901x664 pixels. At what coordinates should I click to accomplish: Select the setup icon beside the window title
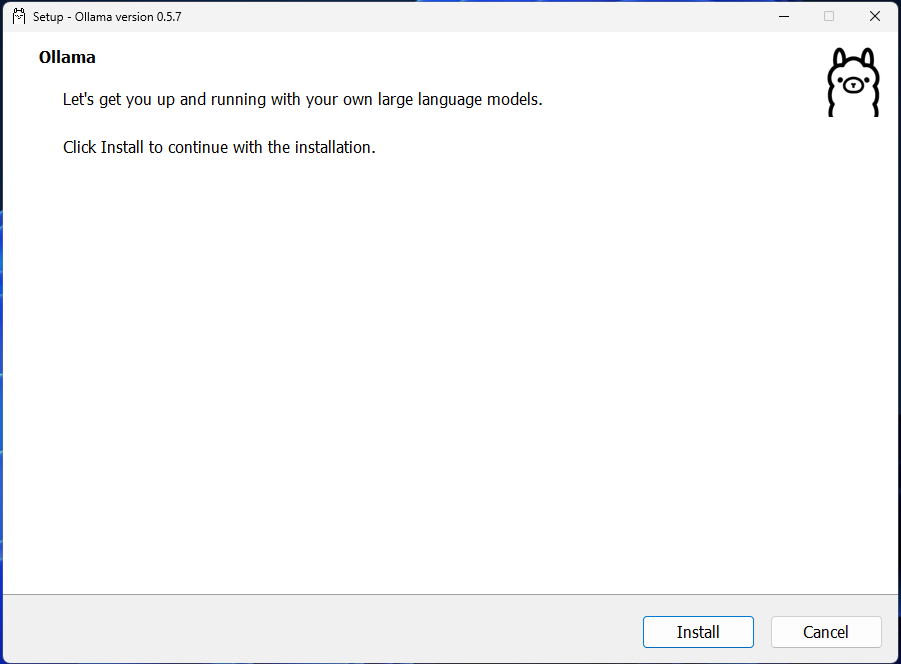(x=17, y=16)
